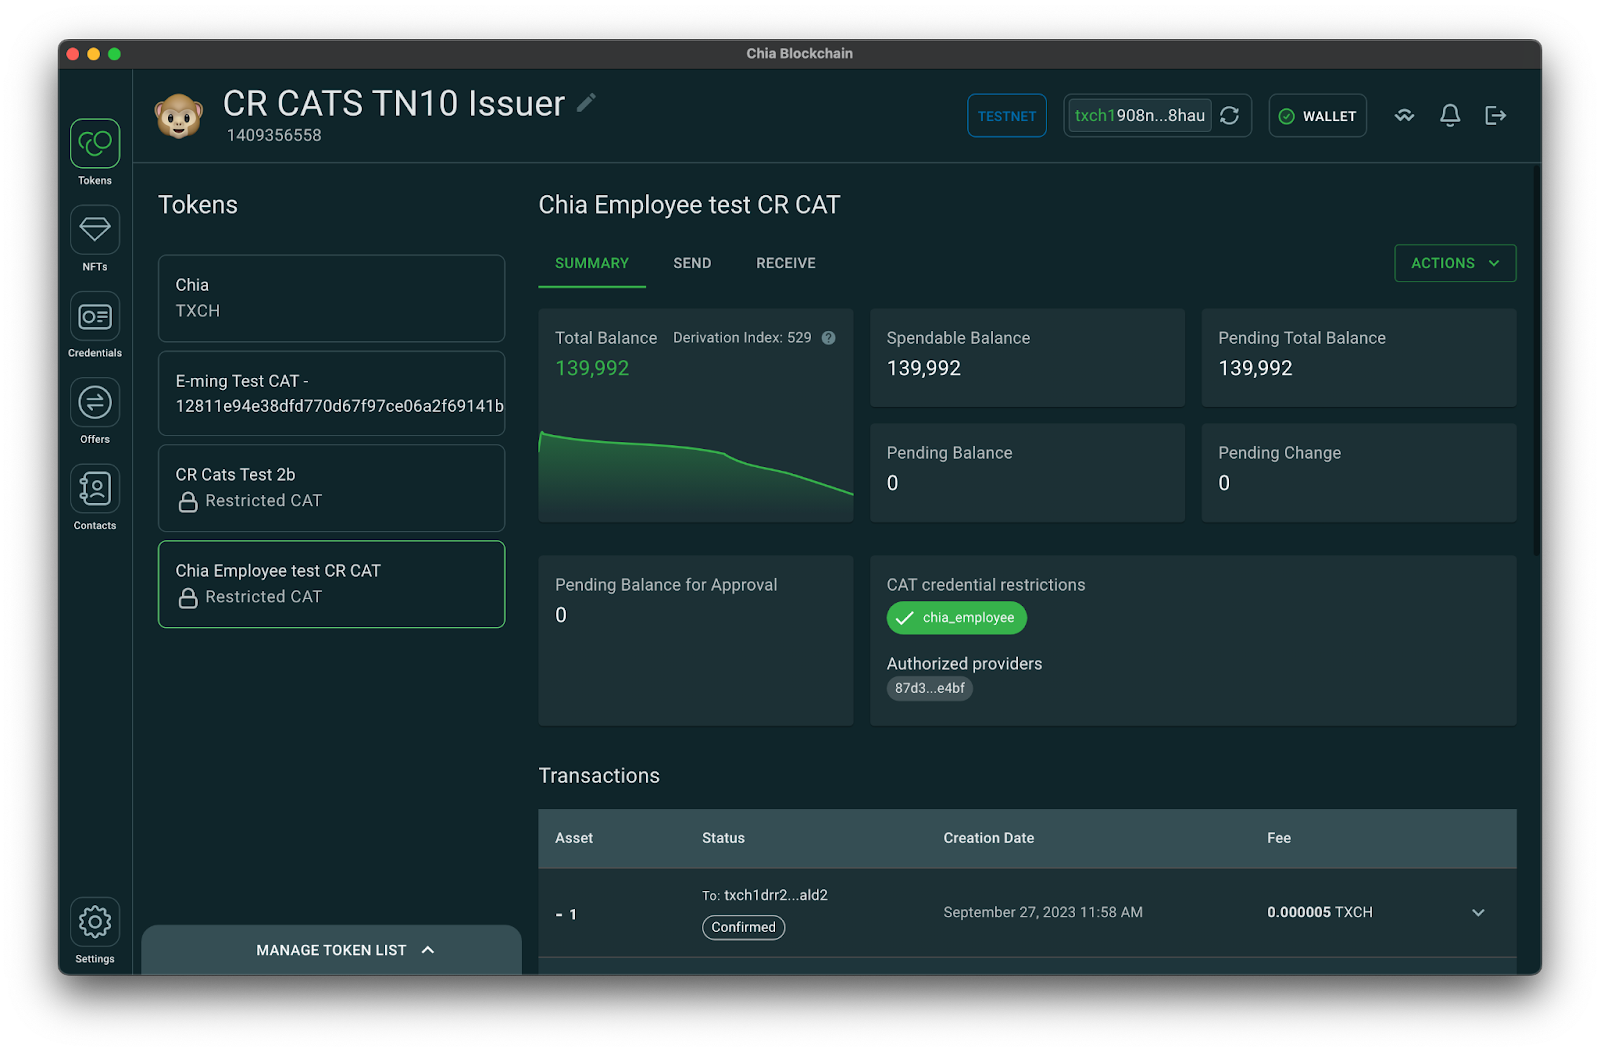Click the wallet fingerprint 1409356558

click(274, 135)
